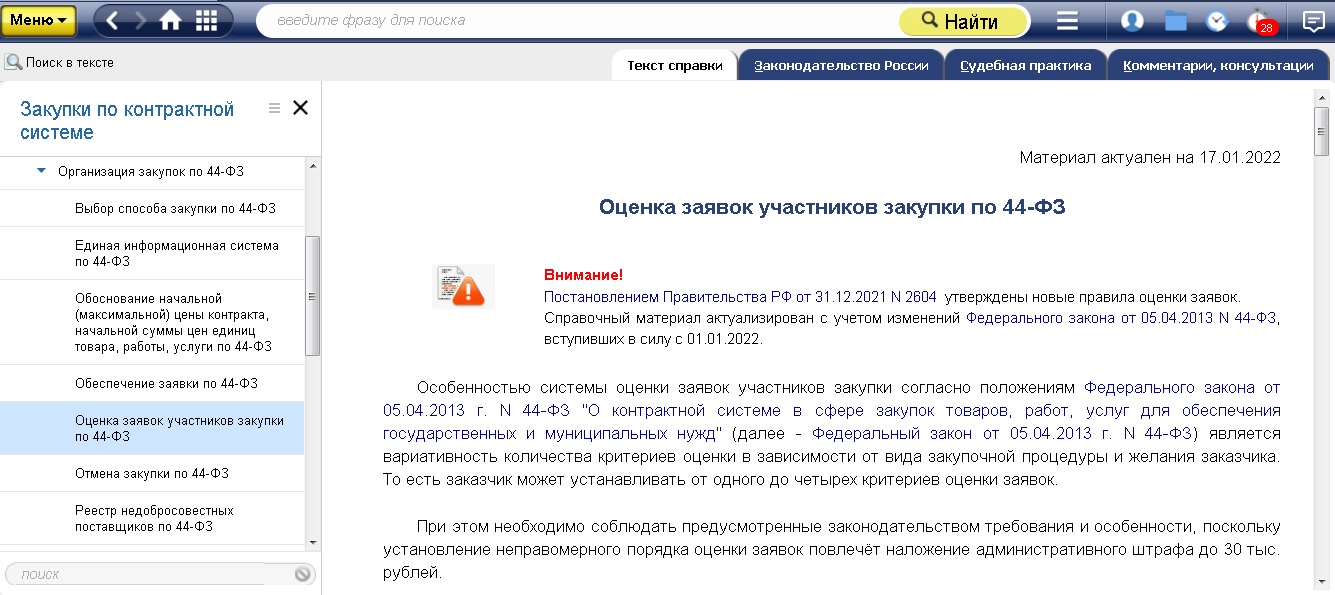Open the chat message icon
This screenshot has height=595, width=1335.
coord(1314,21)
